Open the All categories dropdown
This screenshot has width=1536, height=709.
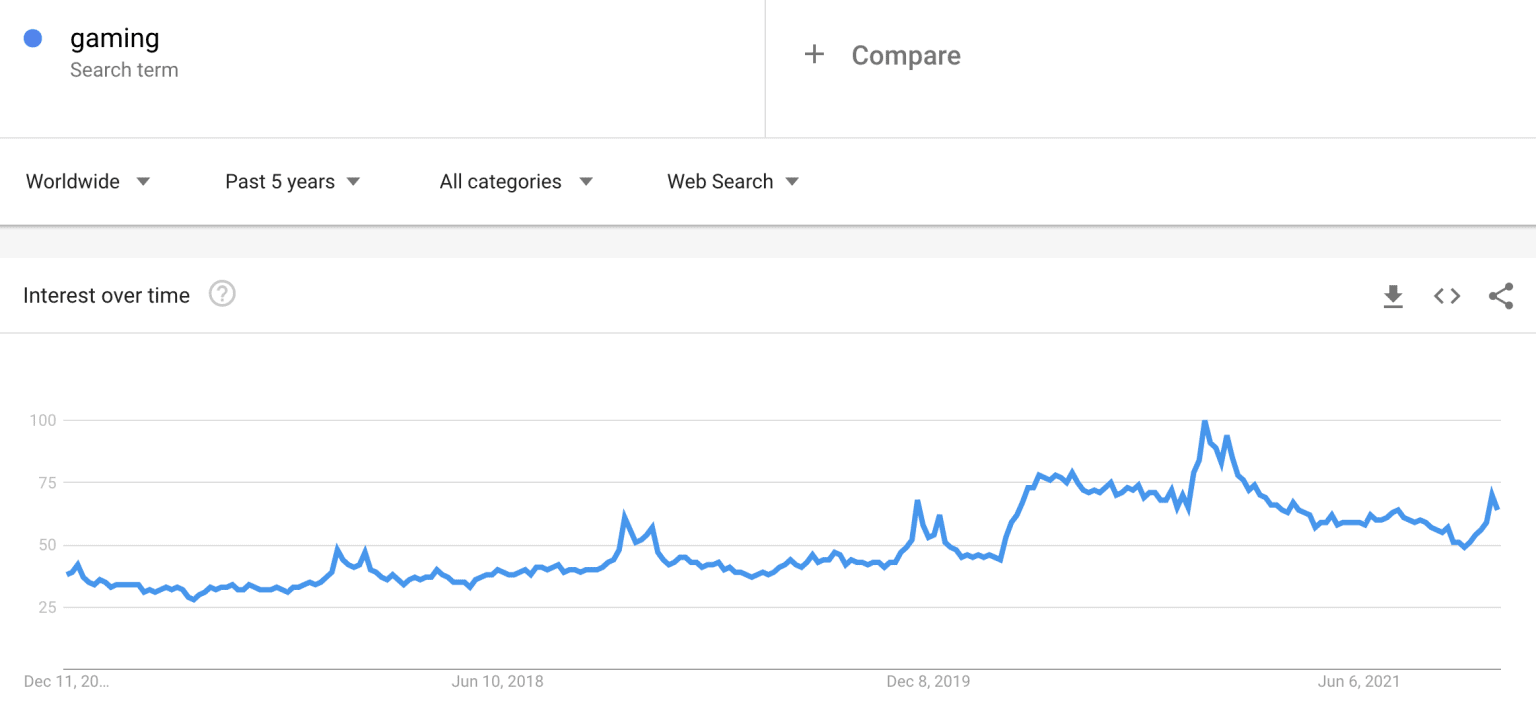500,181
